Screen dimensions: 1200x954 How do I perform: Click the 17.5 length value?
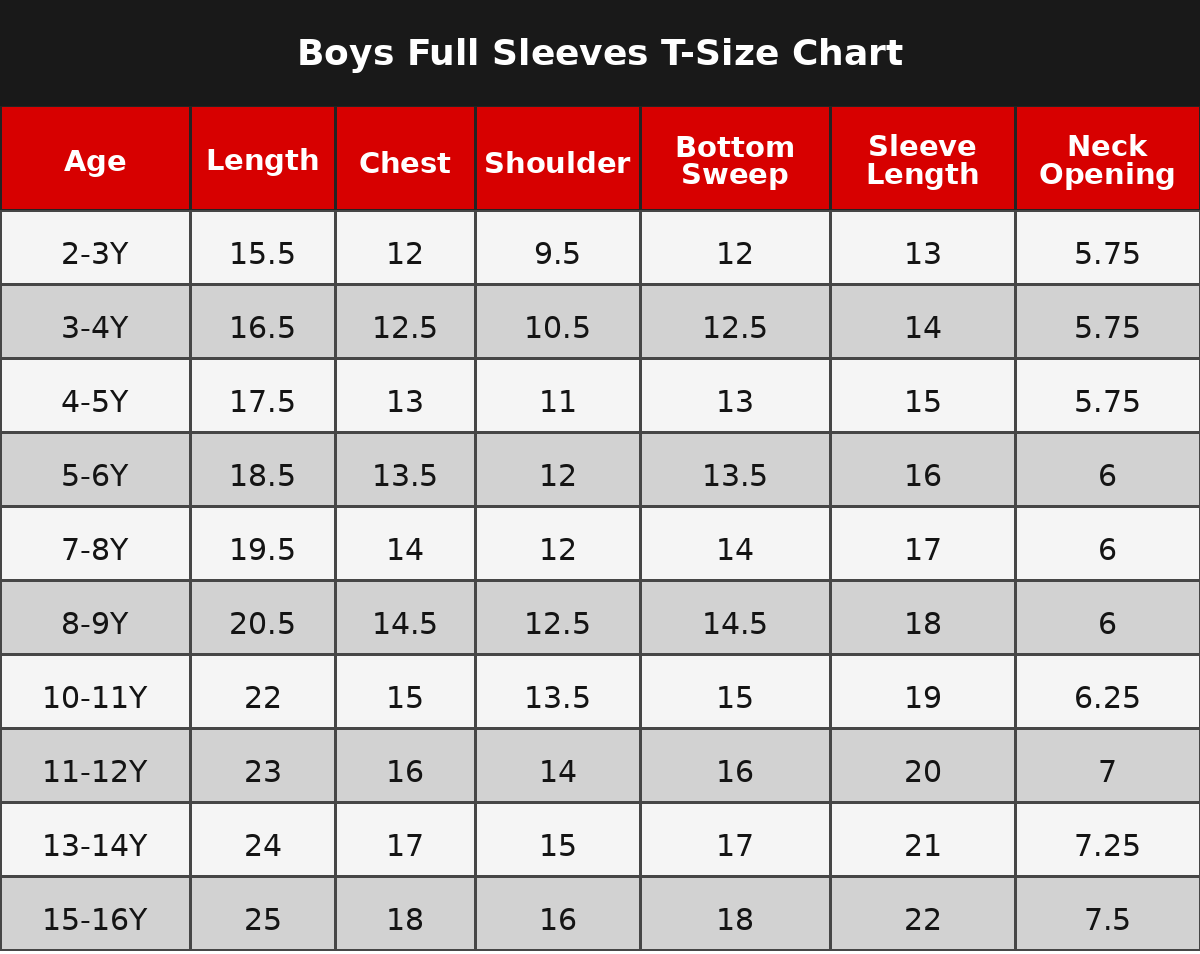tap(263, 403)
